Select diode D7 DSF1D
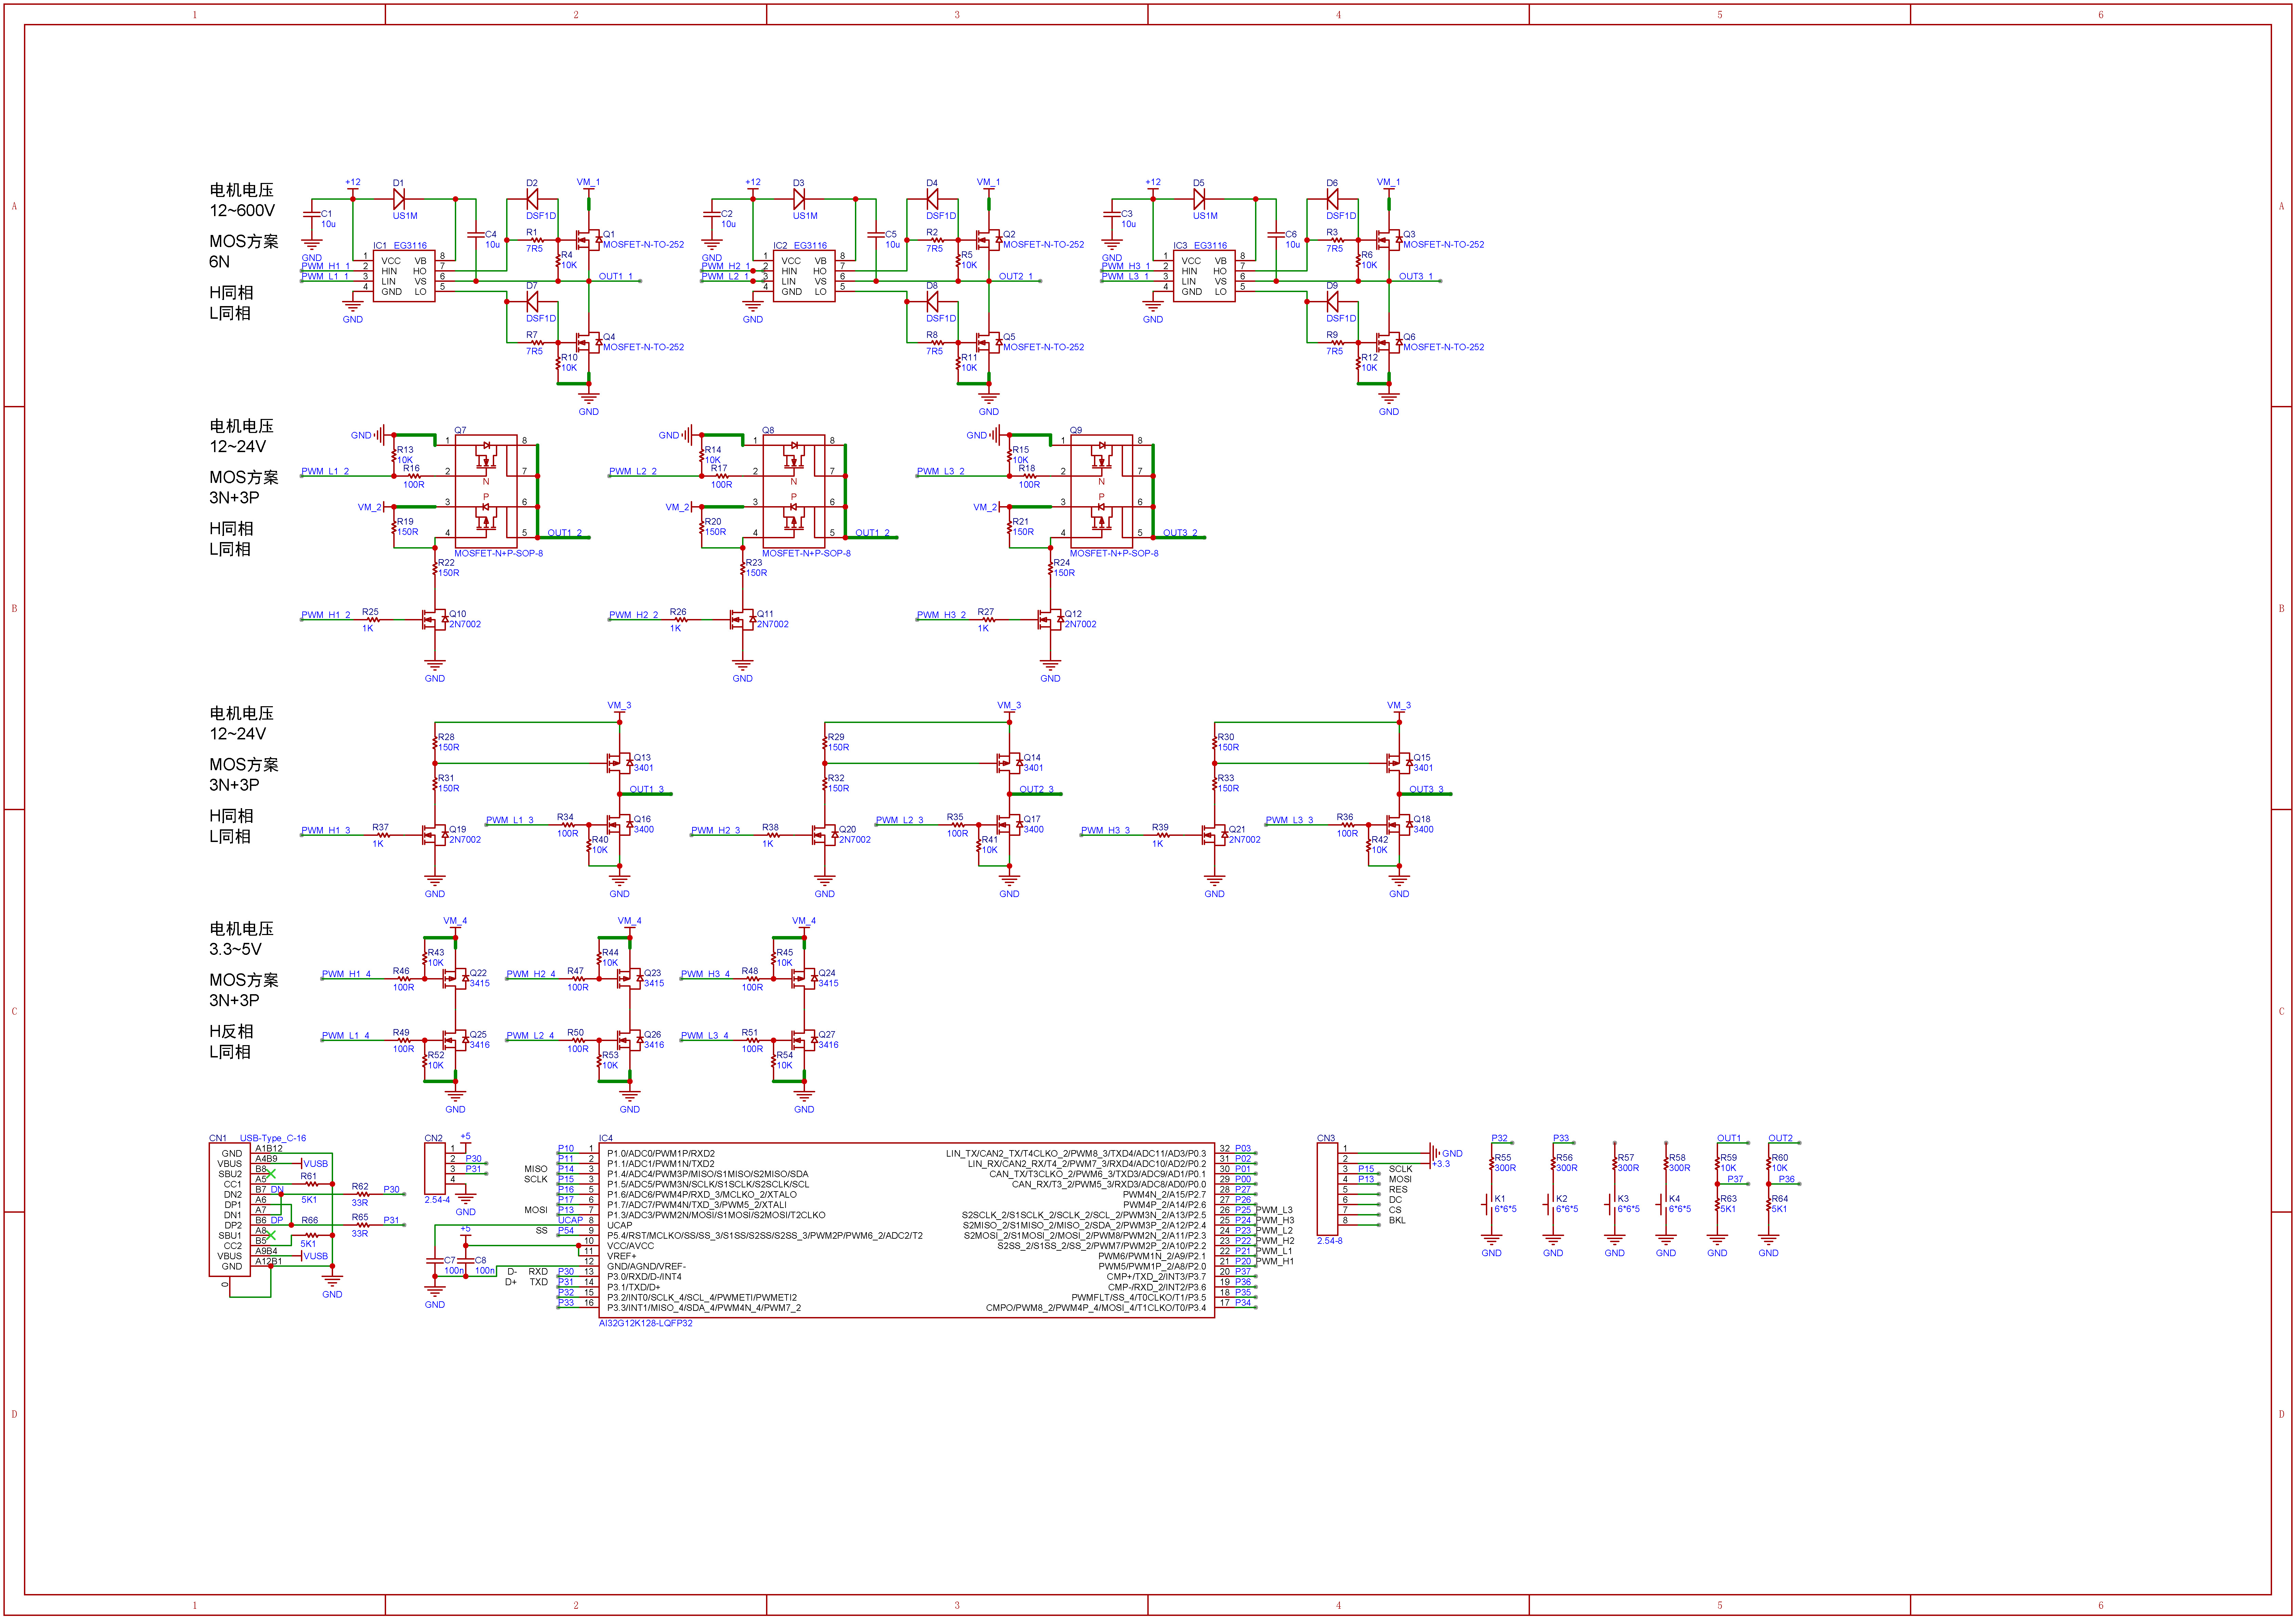This screenshot has width=2296, height=1619. (x=532, y=302)
